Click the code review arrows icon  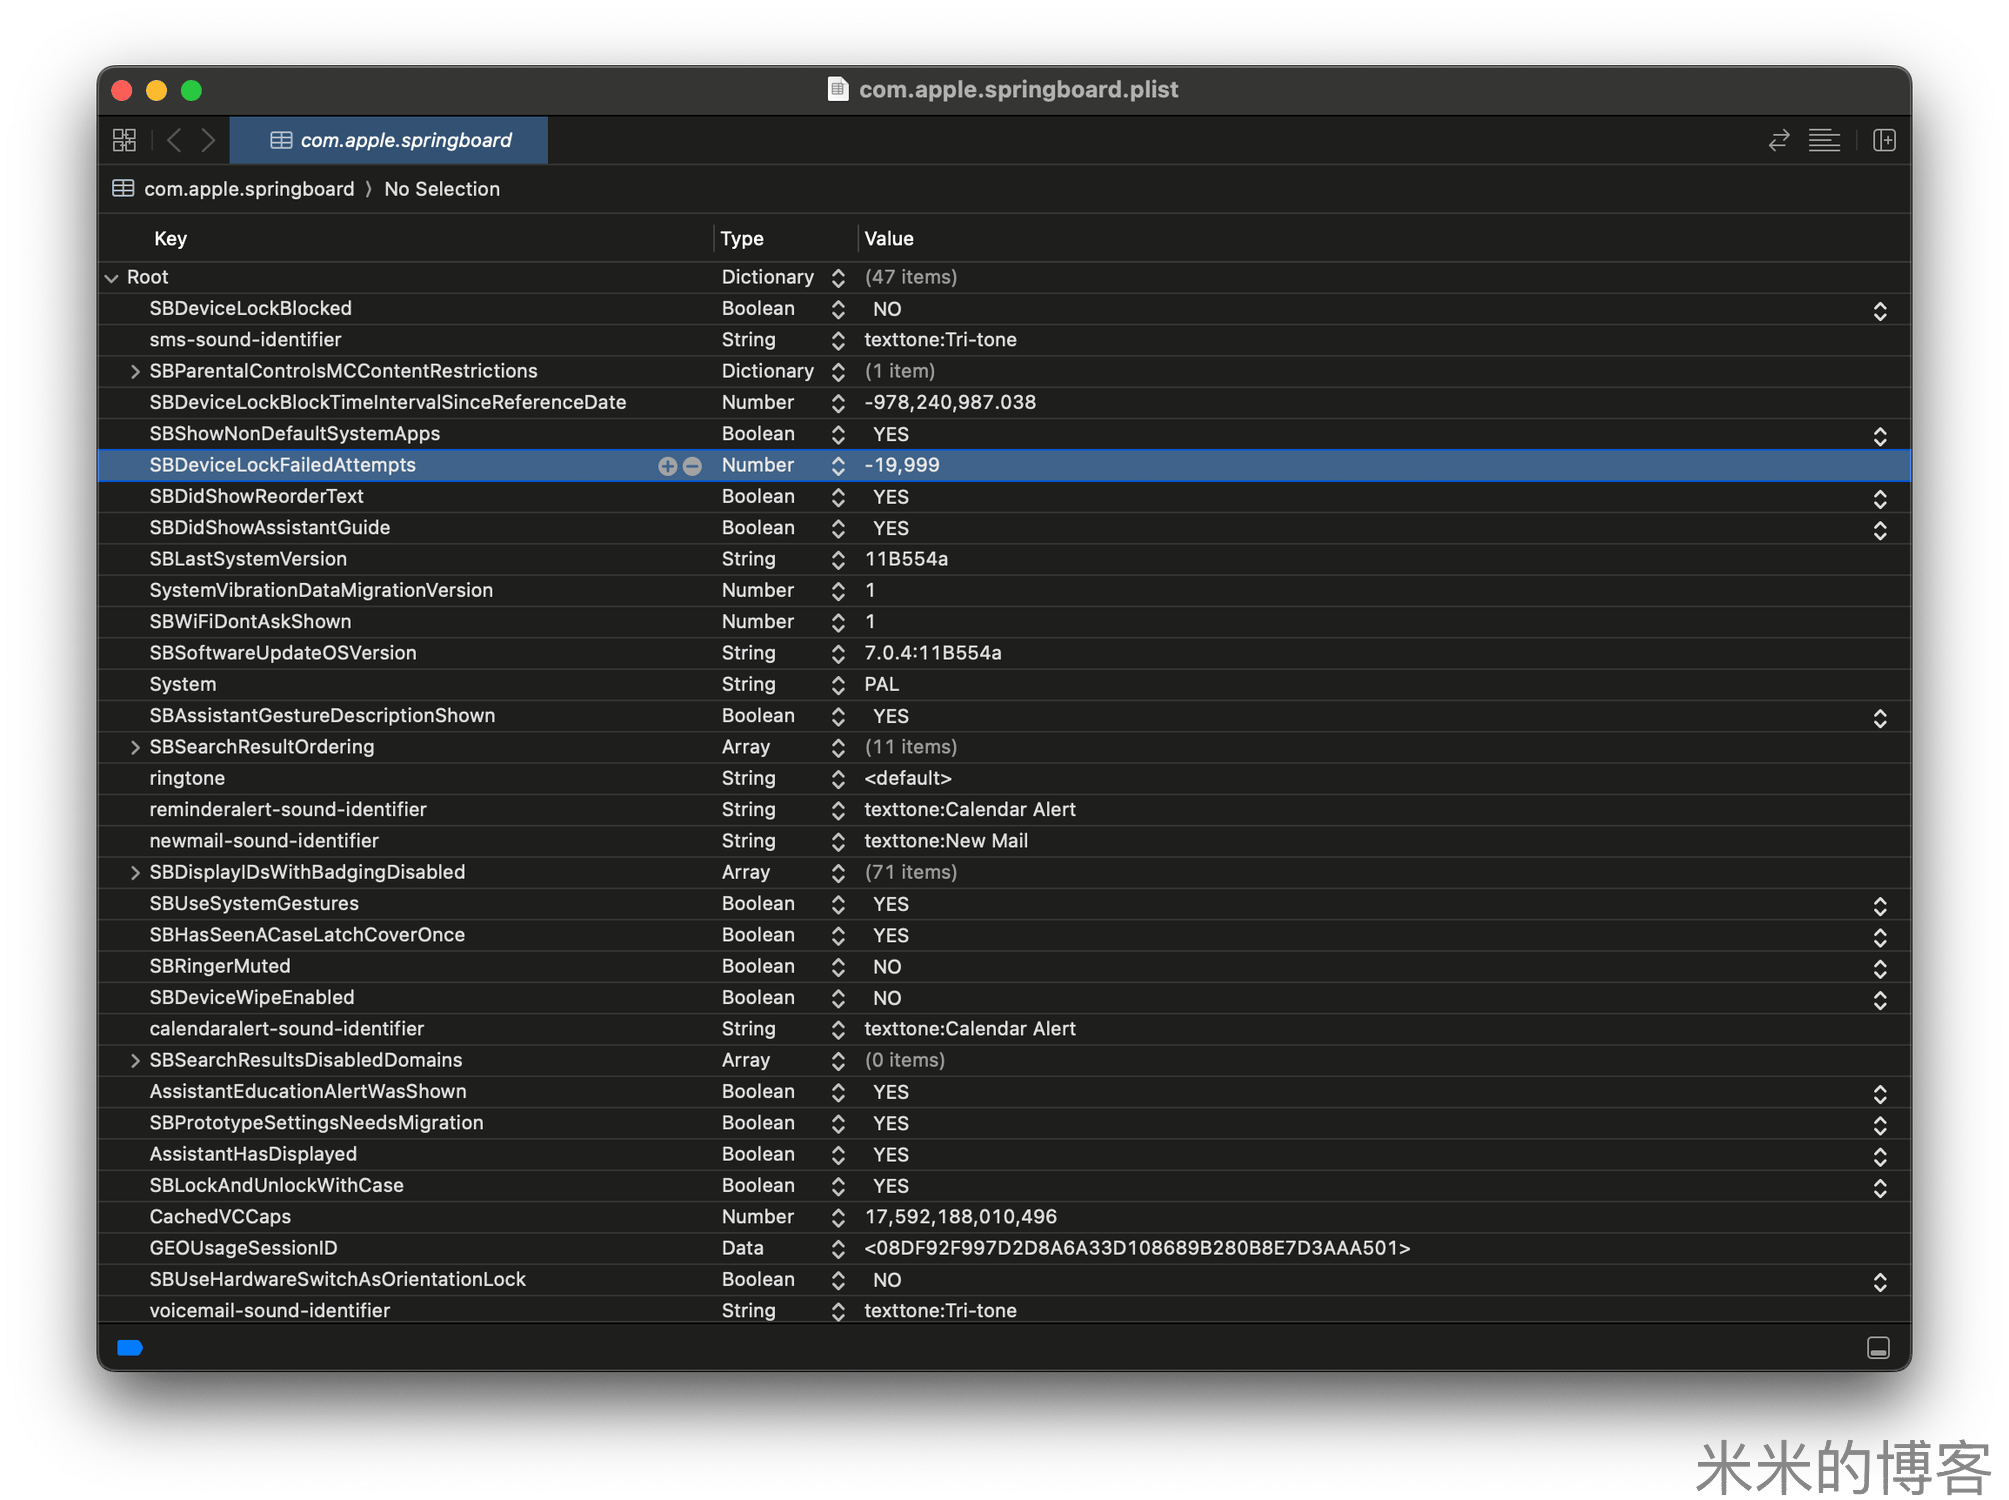pos(1778,140)
